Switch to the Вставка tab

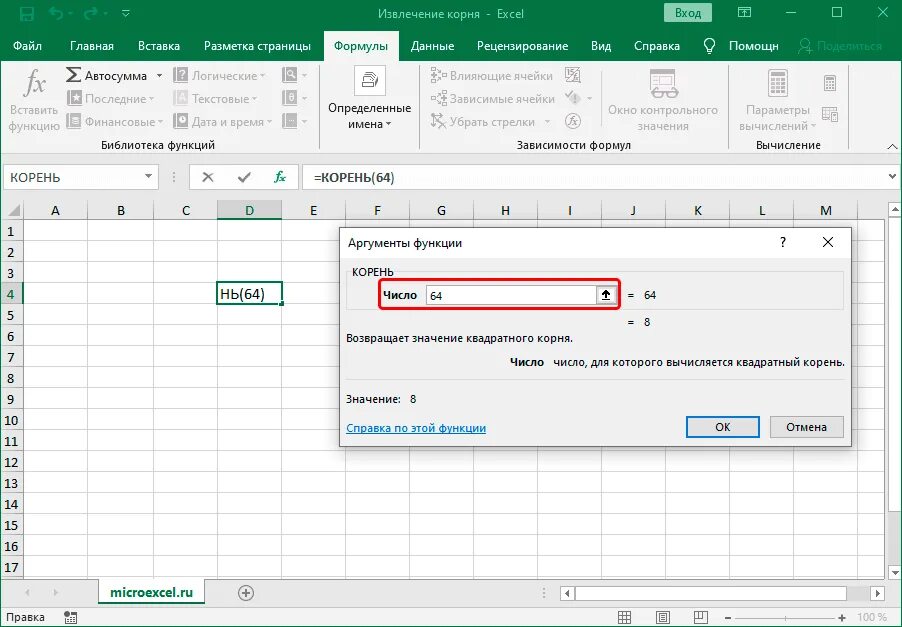tap(159, 46)
